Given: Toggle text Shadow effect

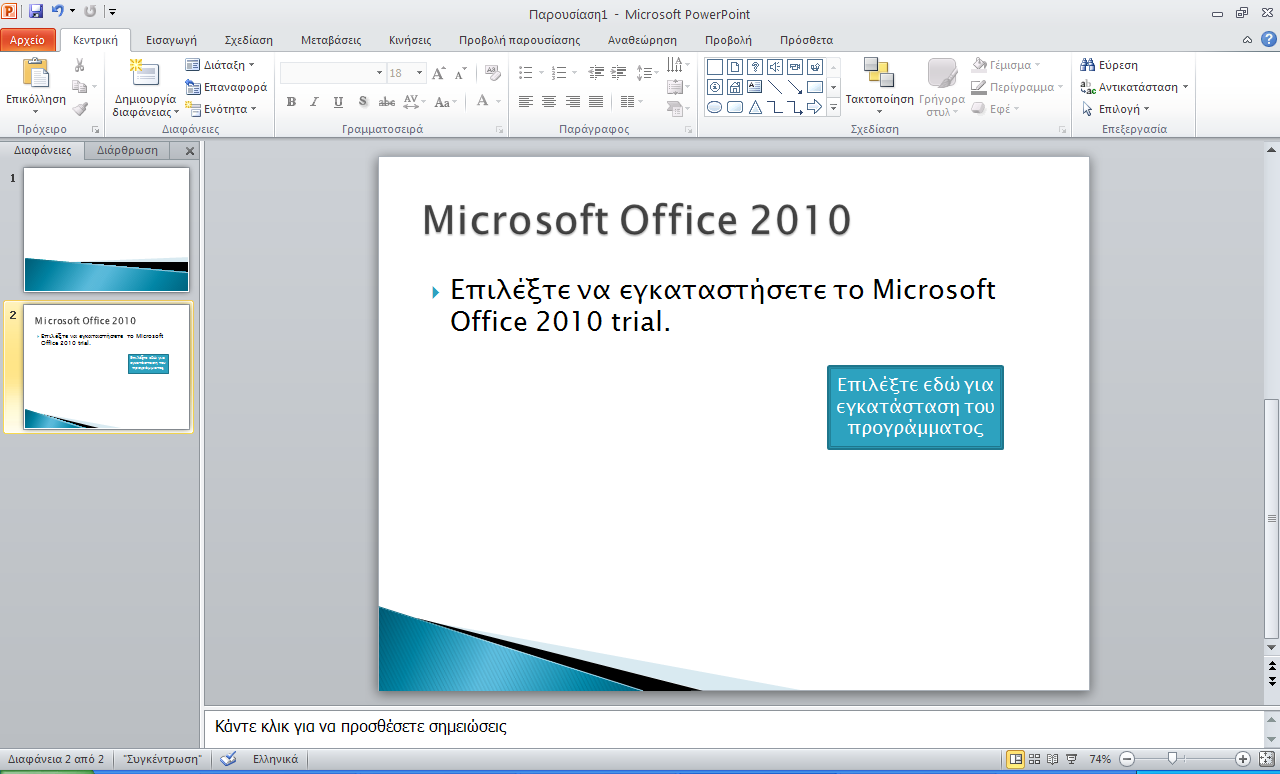Looking at the screenshot, I should pos(363,101).
